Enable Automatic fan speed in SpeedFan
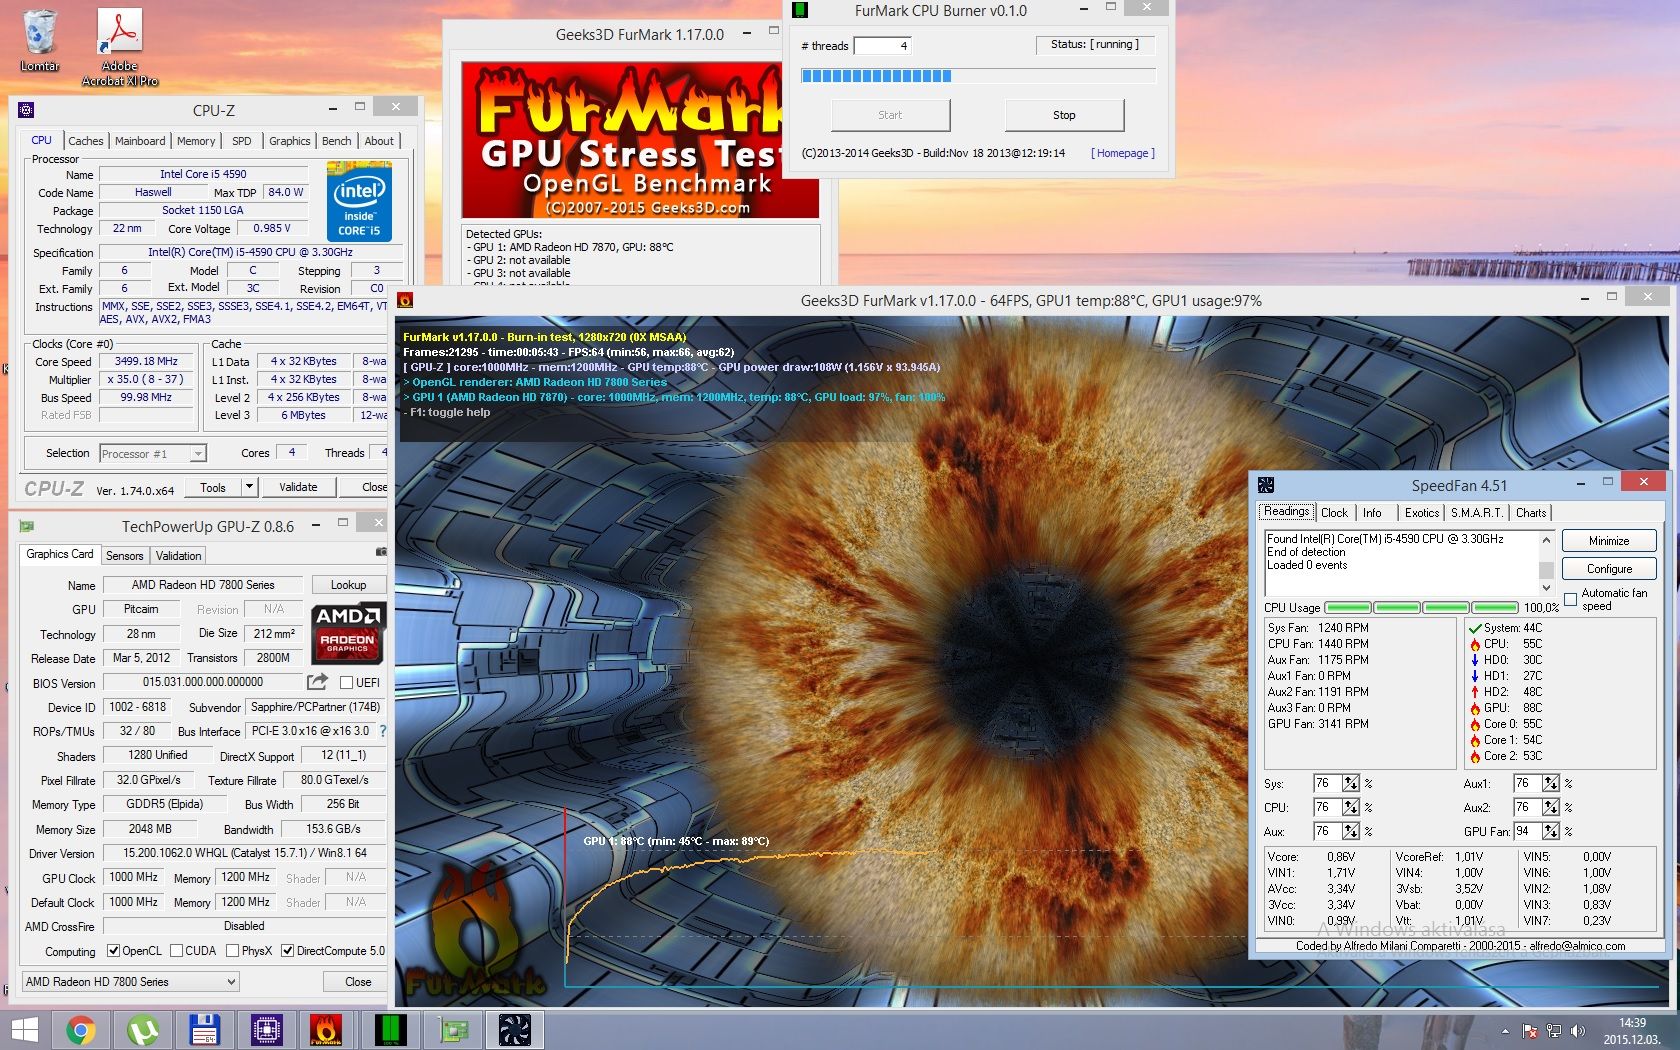This screenshot has width=1680, height=1050. pos(1570,600)
